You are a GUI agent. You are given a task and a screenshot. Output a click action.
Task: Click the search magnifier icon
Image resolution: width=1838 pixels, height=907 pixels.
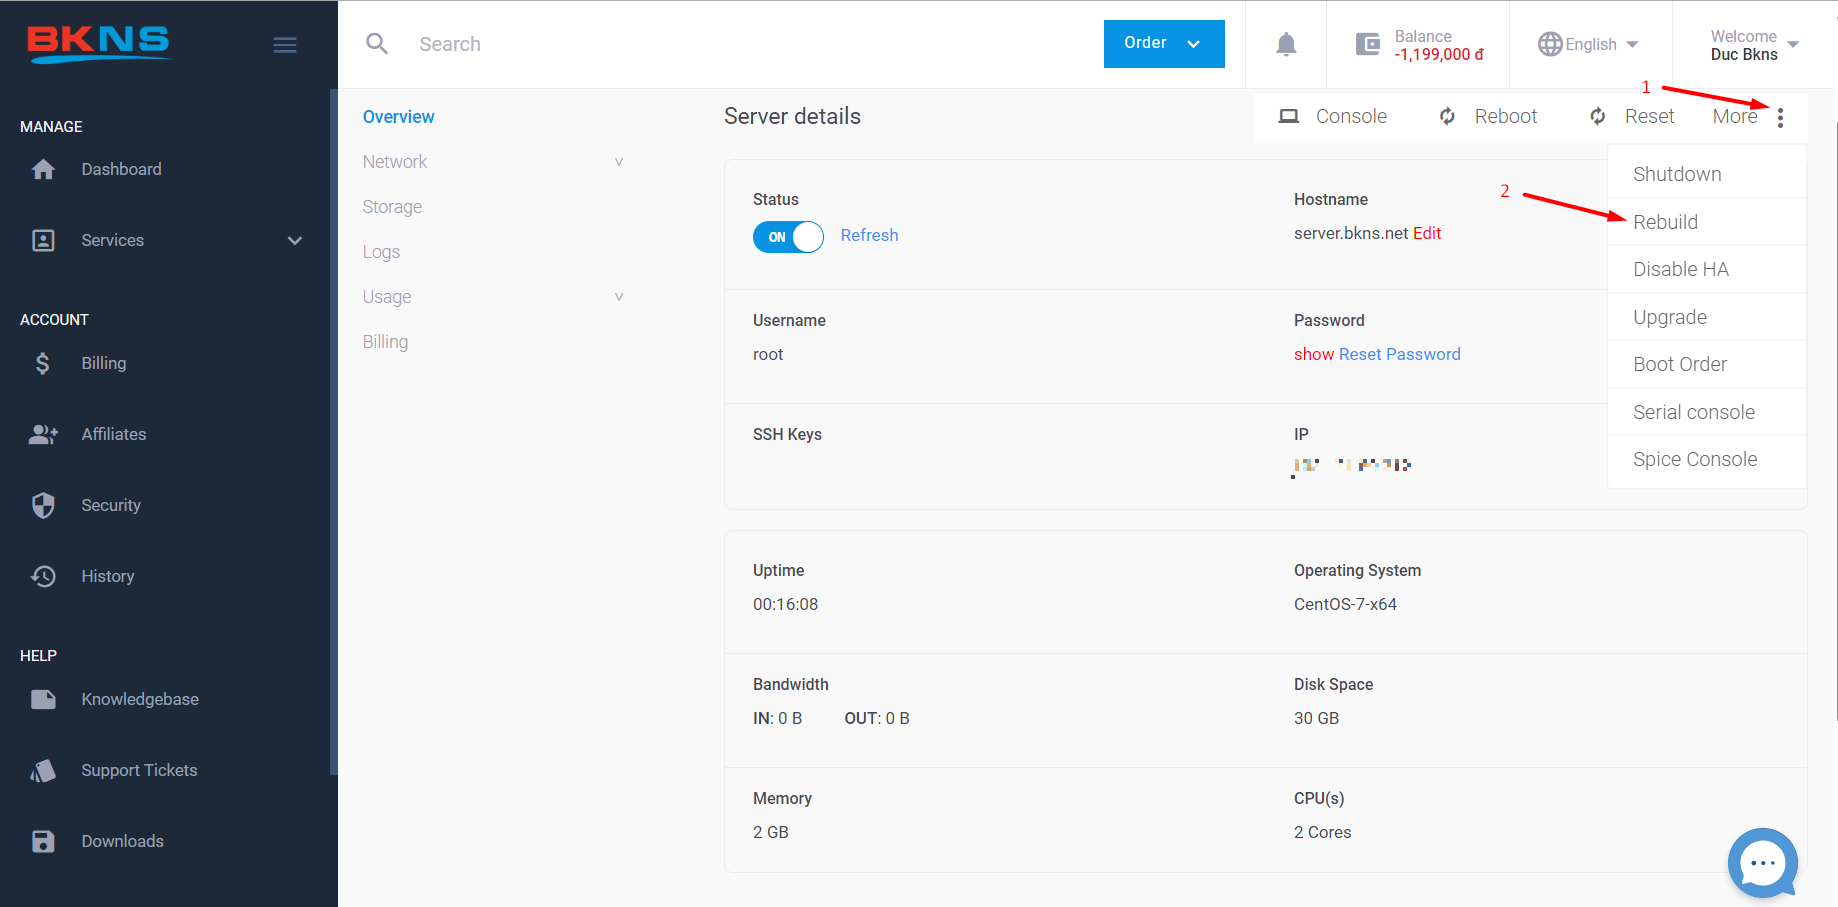point(377,44)
